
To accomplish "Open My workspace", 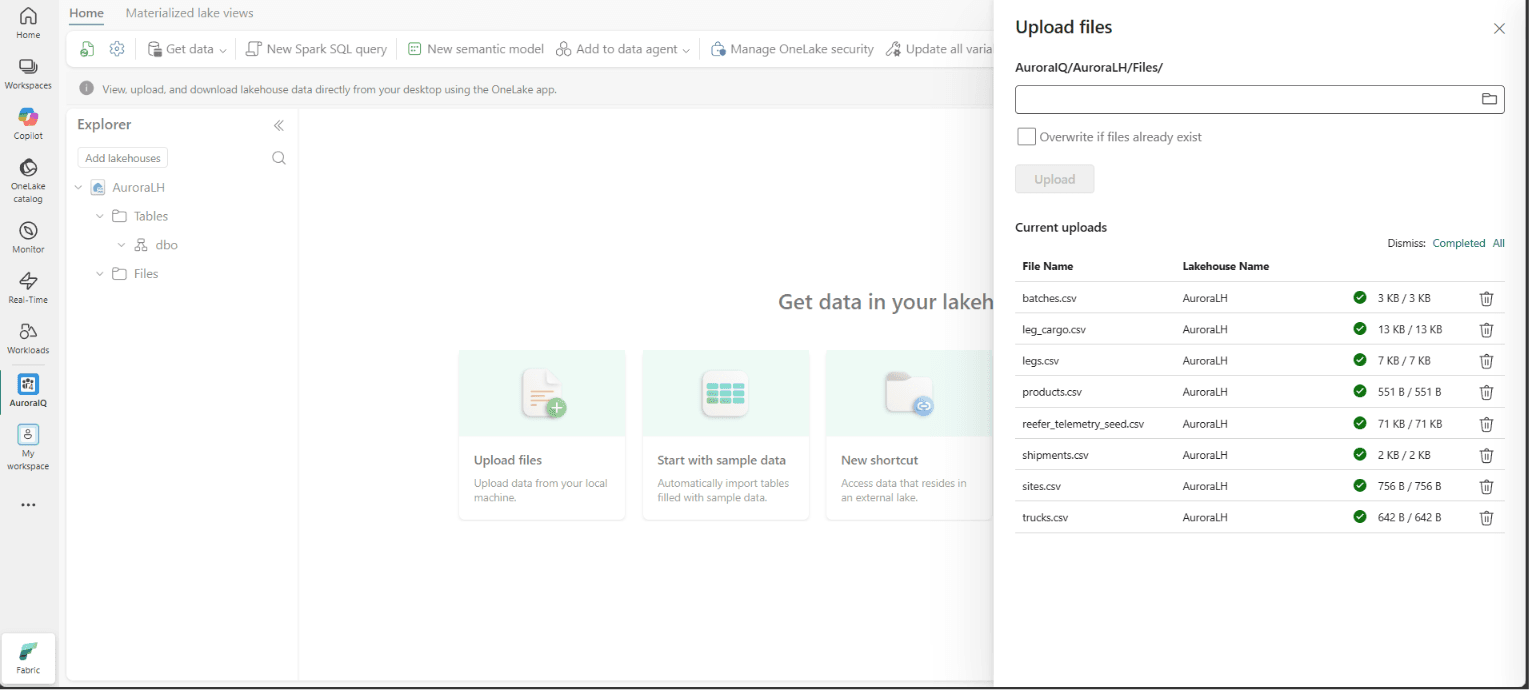I will (x=28, y=447).
